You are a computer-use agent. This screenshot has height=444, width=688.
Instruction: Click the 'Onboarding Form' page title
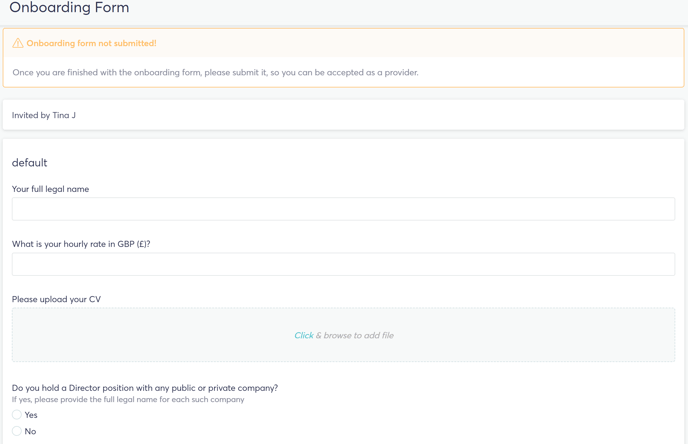coord(69,7)
